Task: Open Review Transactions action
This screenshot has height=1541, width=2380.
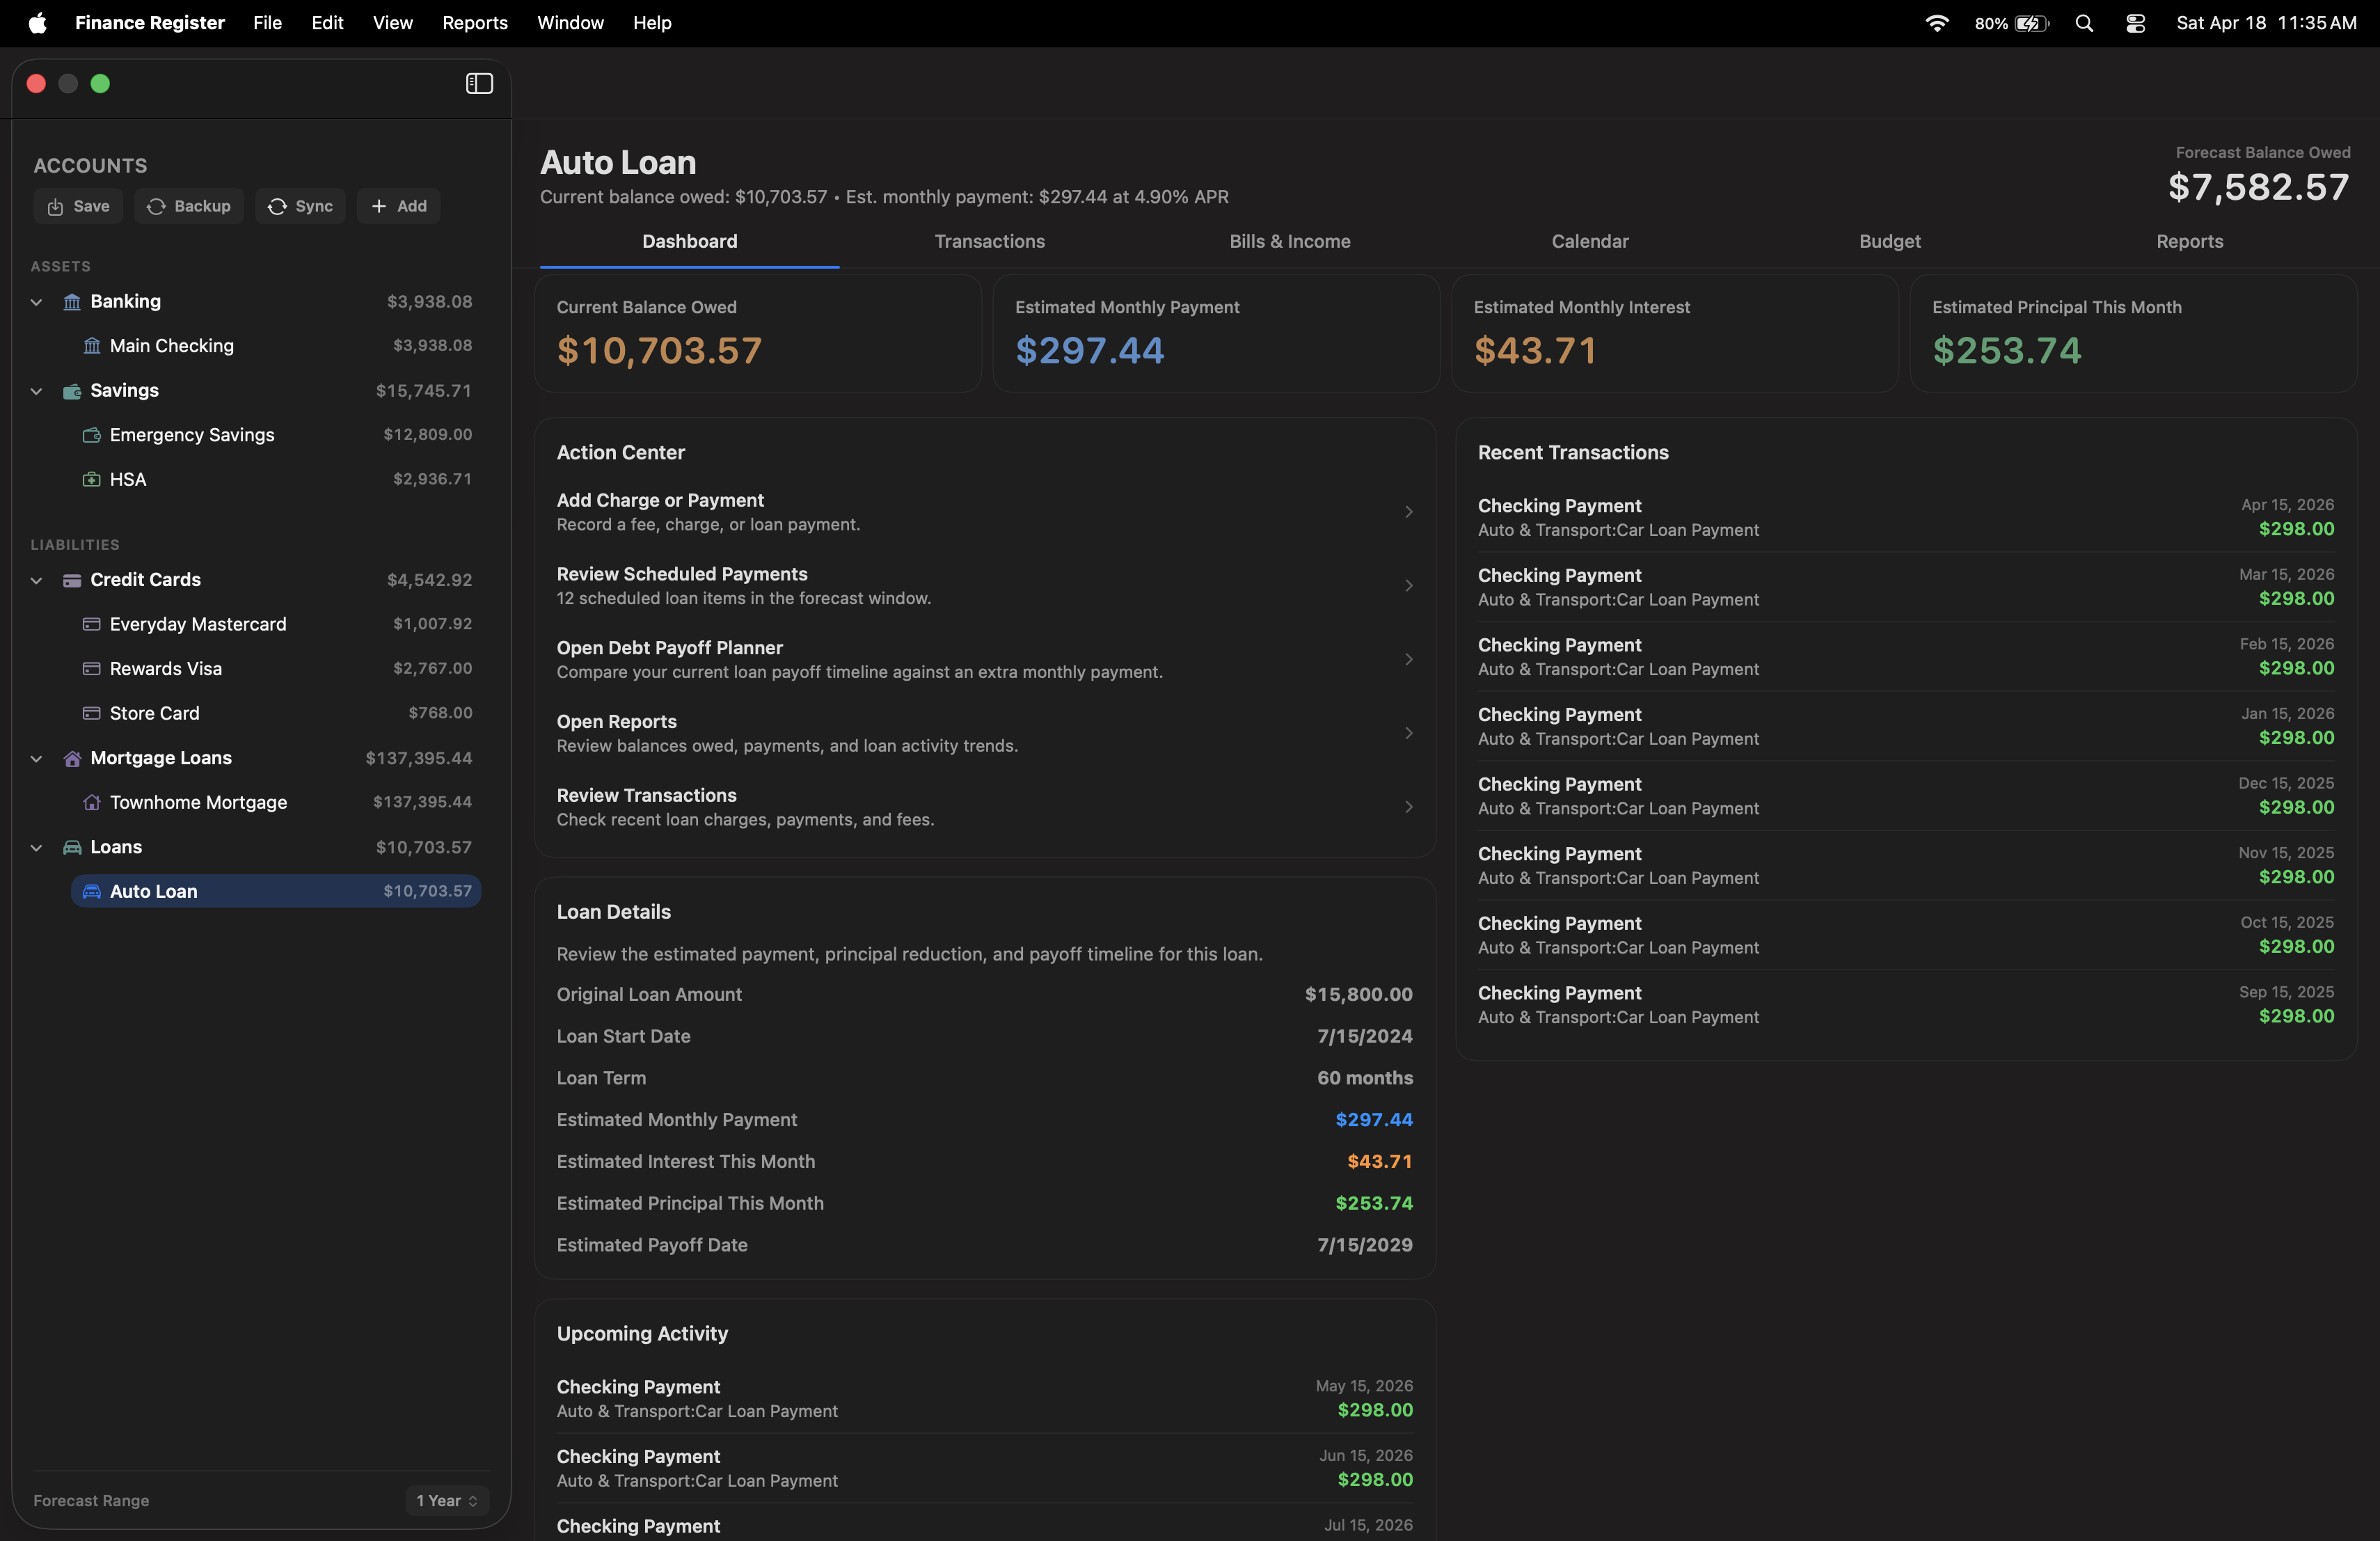Action: pyautogui.click(x=985, y=807)
